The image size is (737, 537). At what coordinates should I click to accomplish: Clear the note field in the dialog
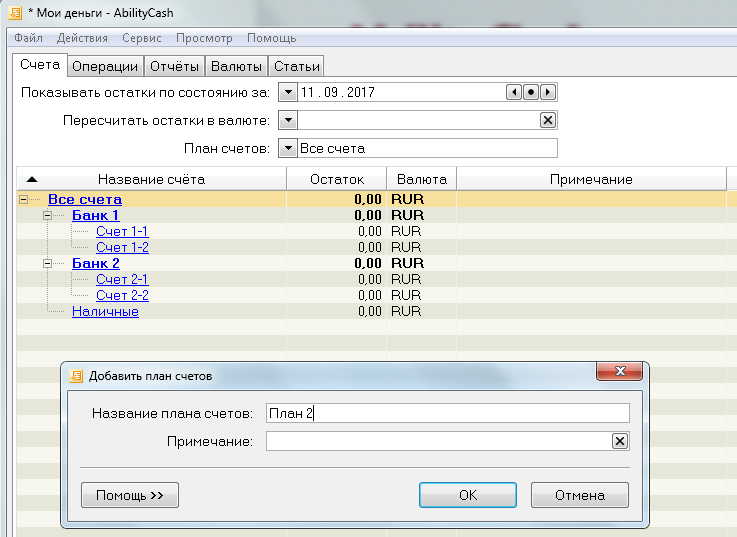point(619,442)
